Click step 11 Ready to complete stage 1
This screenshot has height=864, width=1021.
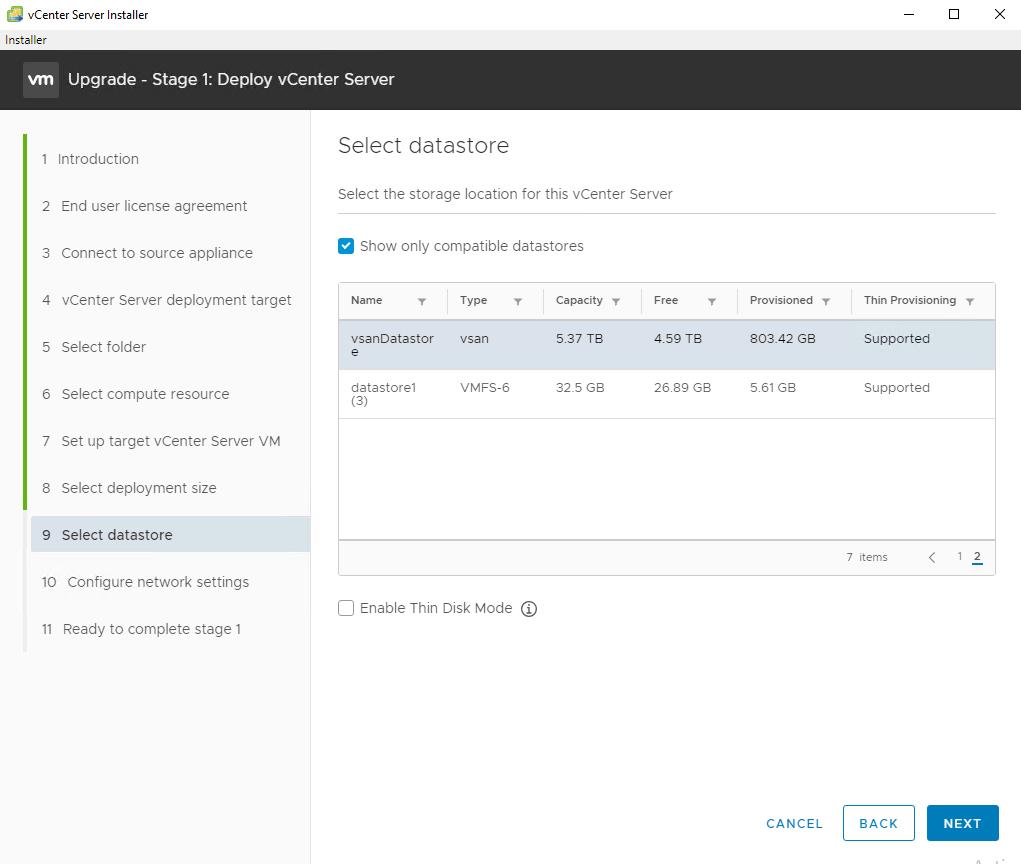click(x=141, y=629)
